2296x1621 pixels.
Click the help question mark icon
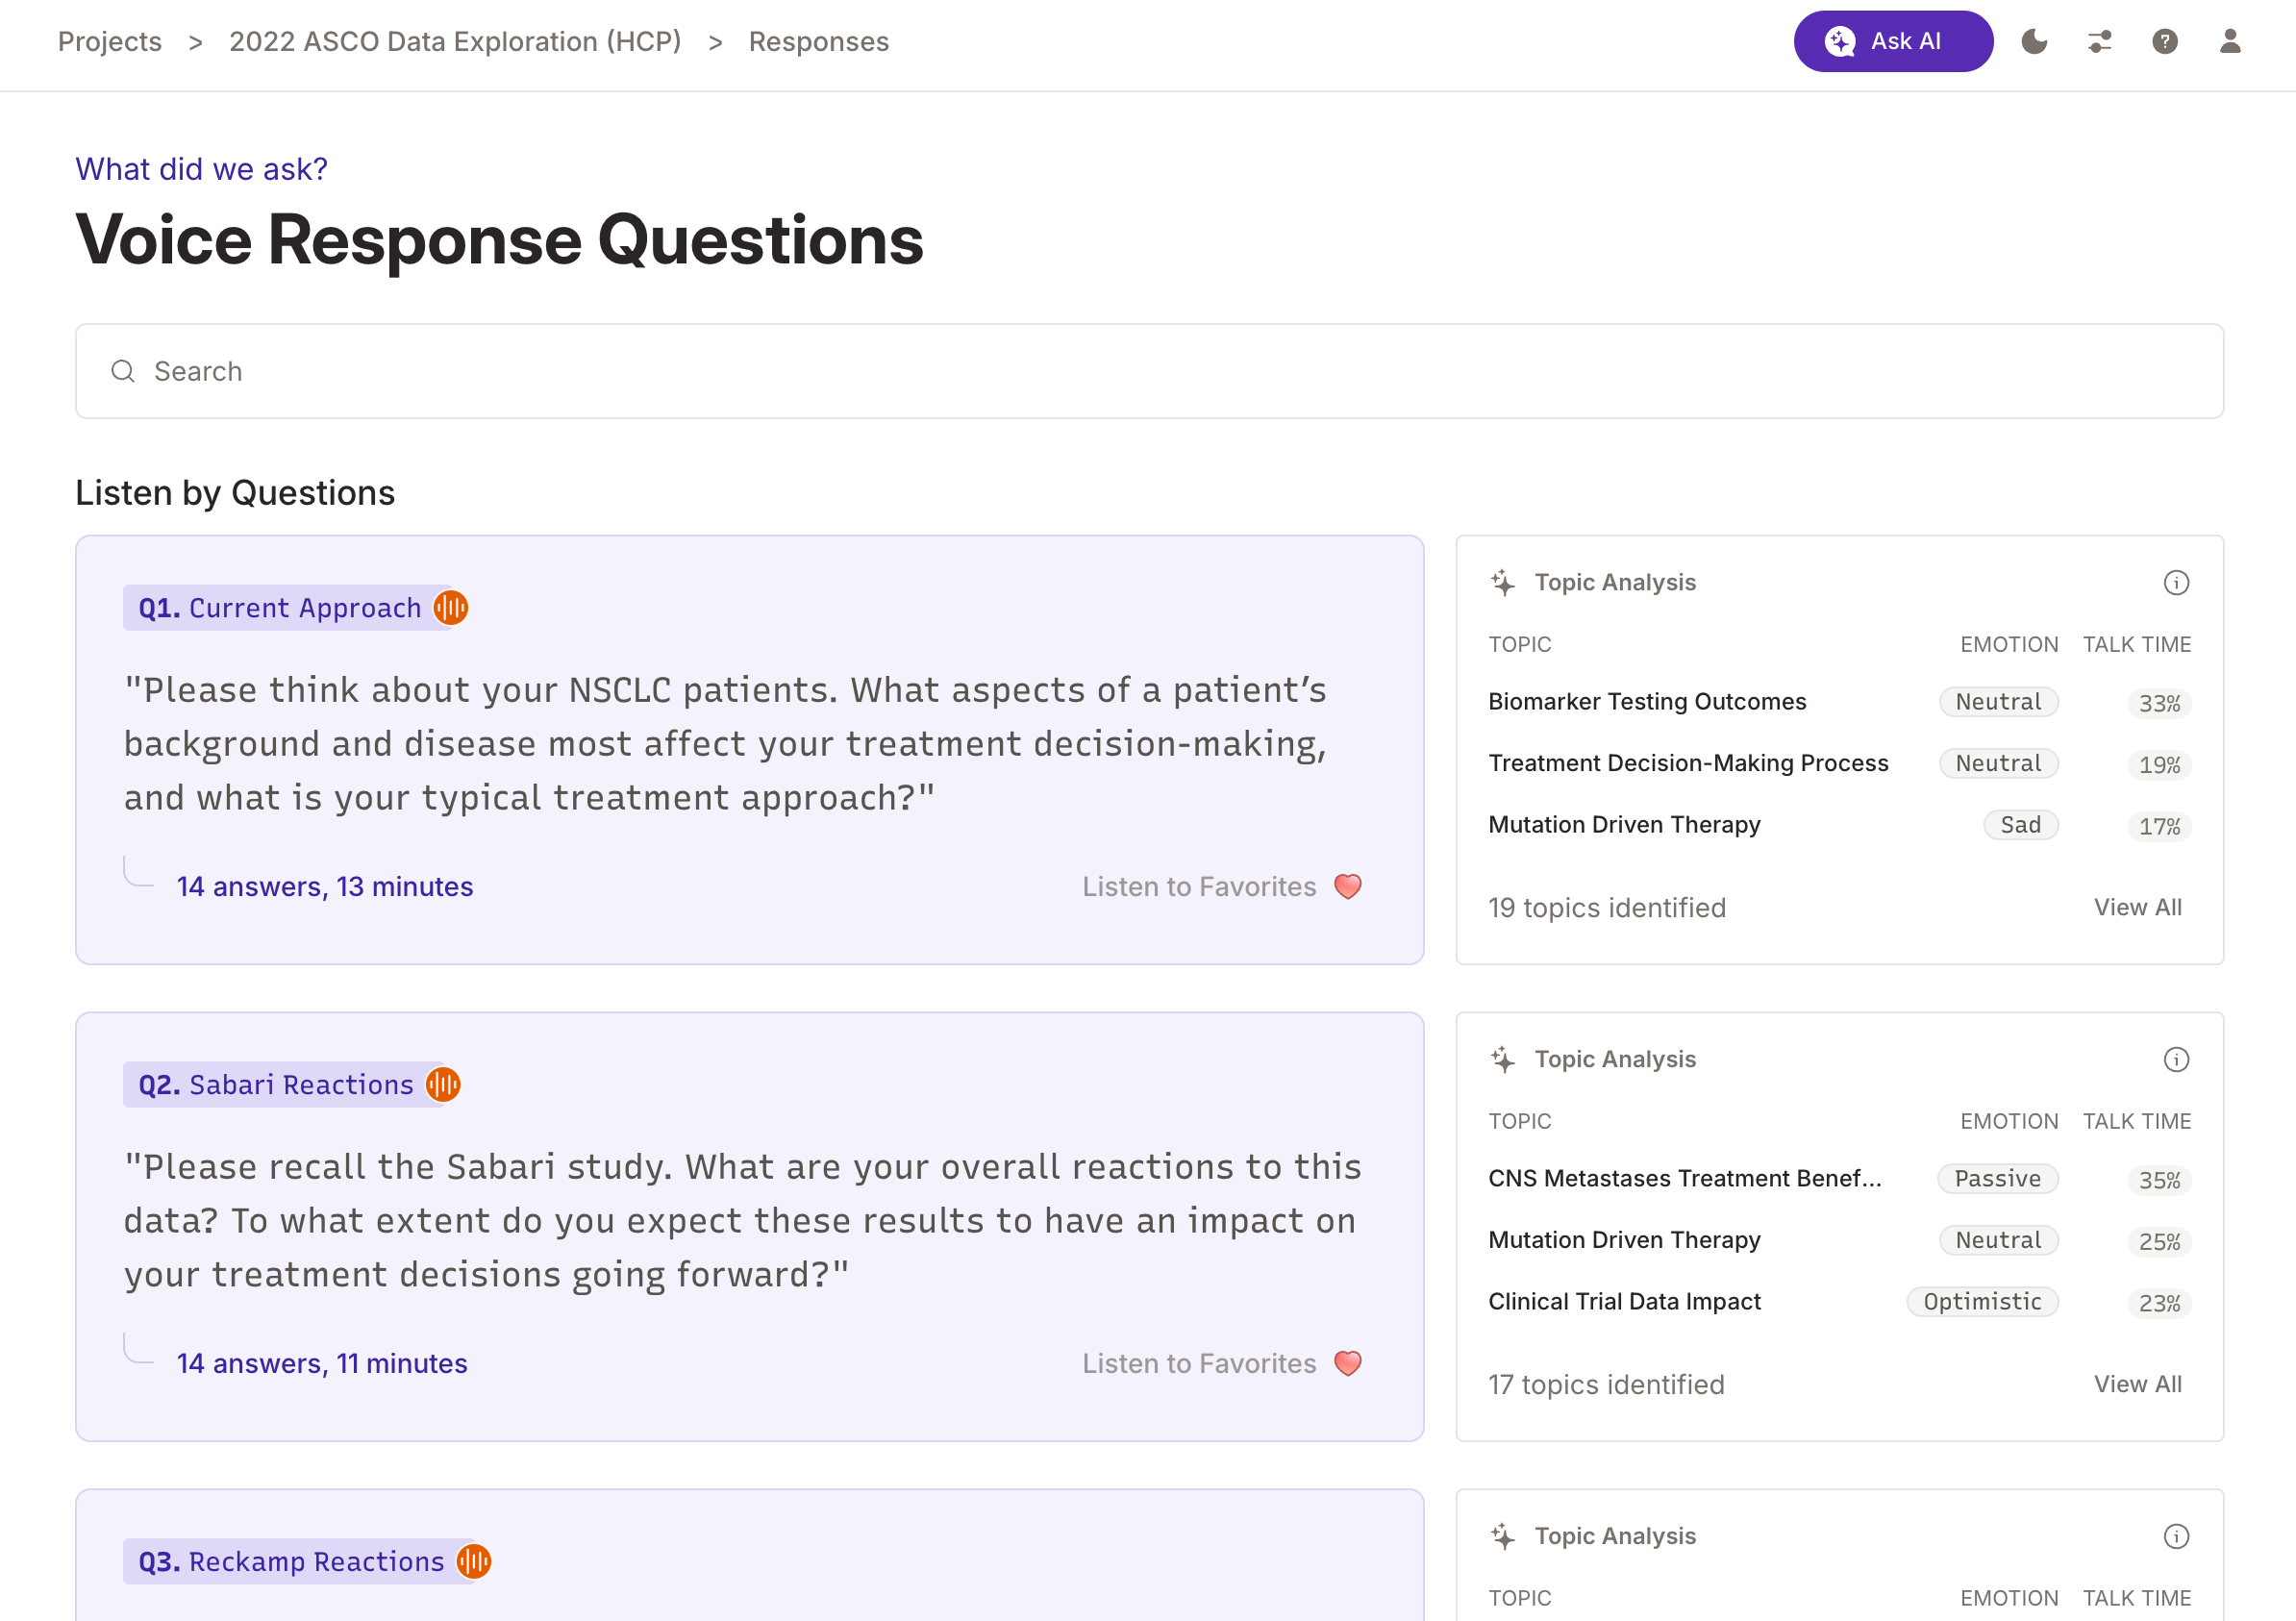[x=2164, y=41]
